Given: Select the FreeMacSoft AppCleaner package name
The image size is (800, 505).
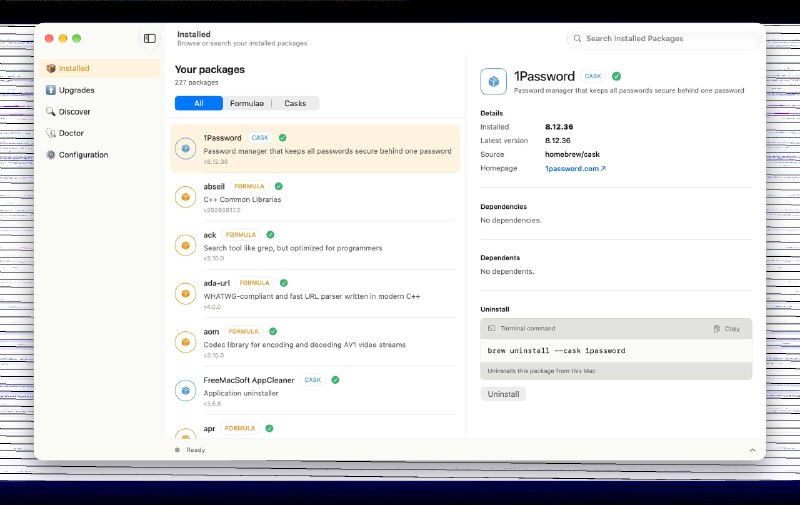Looking at the screenshot, I should point(249,381).
